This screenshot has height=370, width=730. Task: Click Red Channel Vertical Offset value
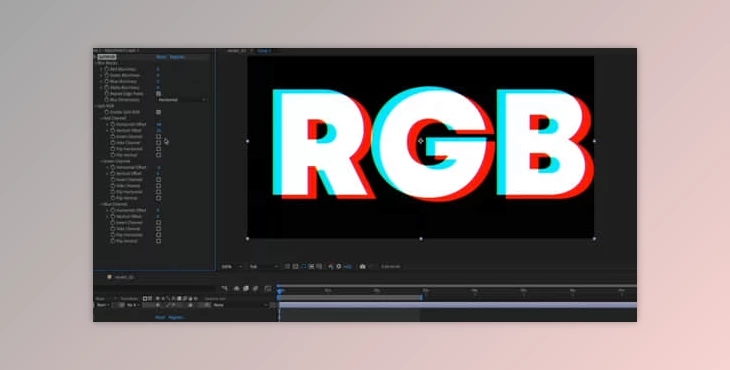[159, 130]
